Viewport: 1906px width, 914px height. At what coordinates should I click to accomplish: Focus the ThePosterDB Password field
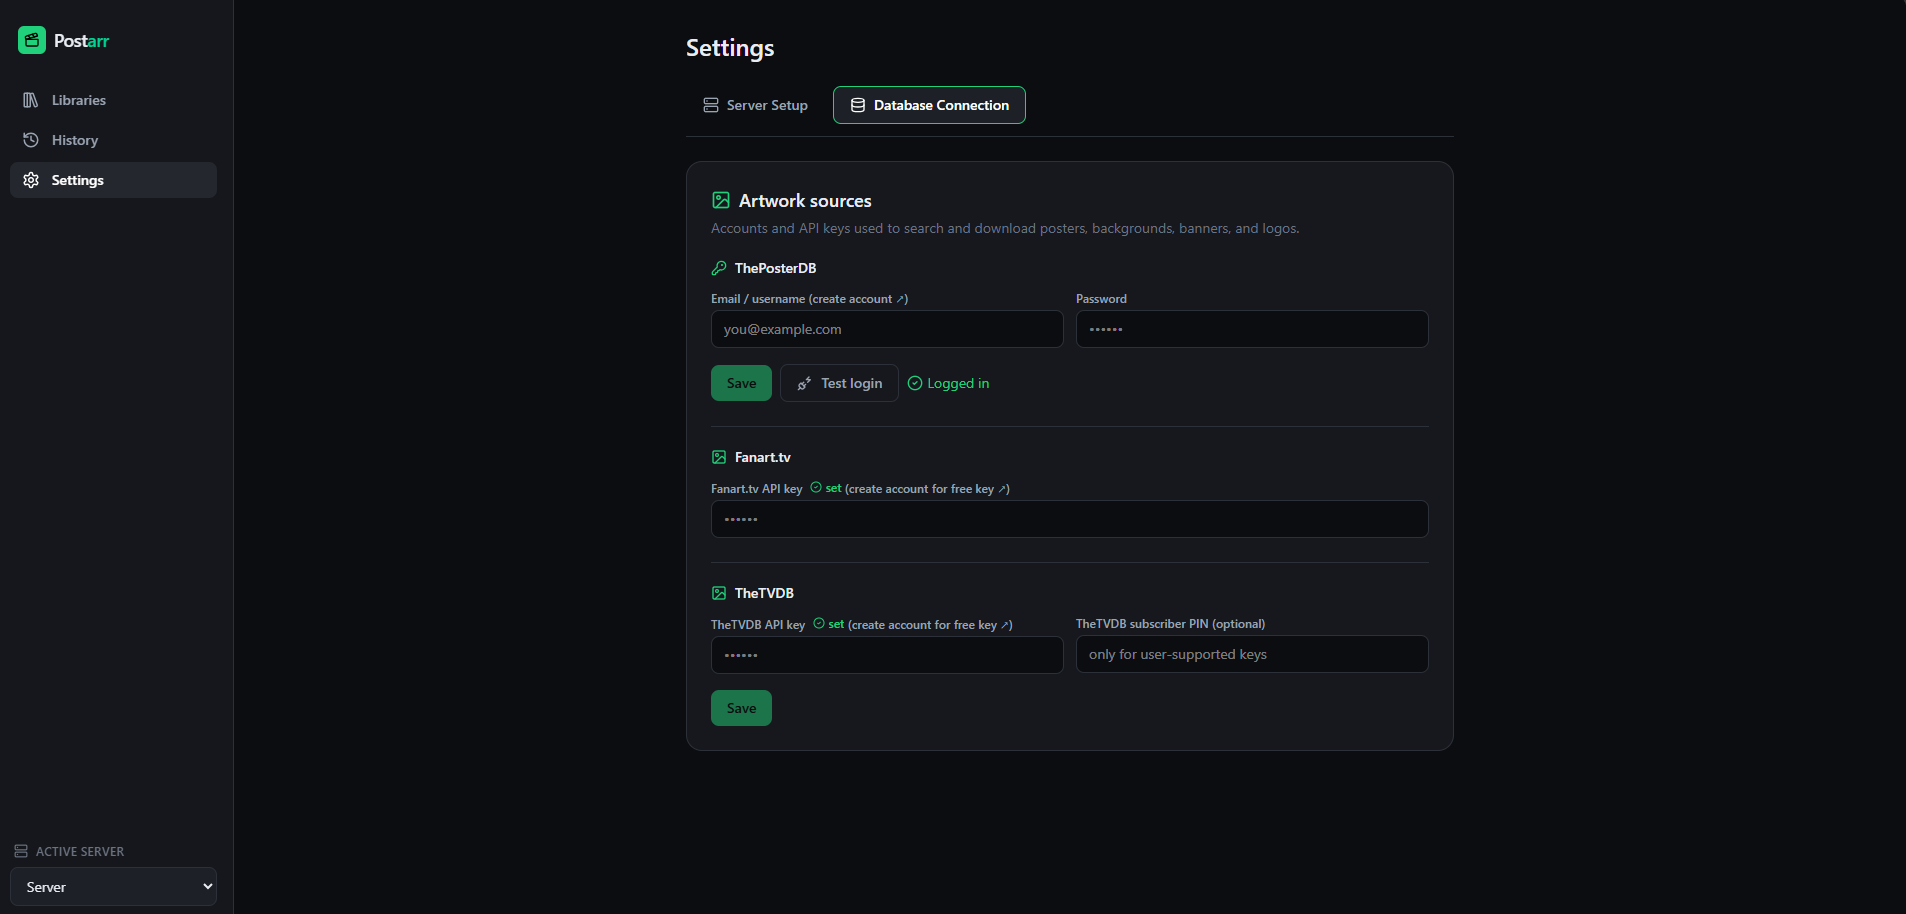(x=1252, y=329)
